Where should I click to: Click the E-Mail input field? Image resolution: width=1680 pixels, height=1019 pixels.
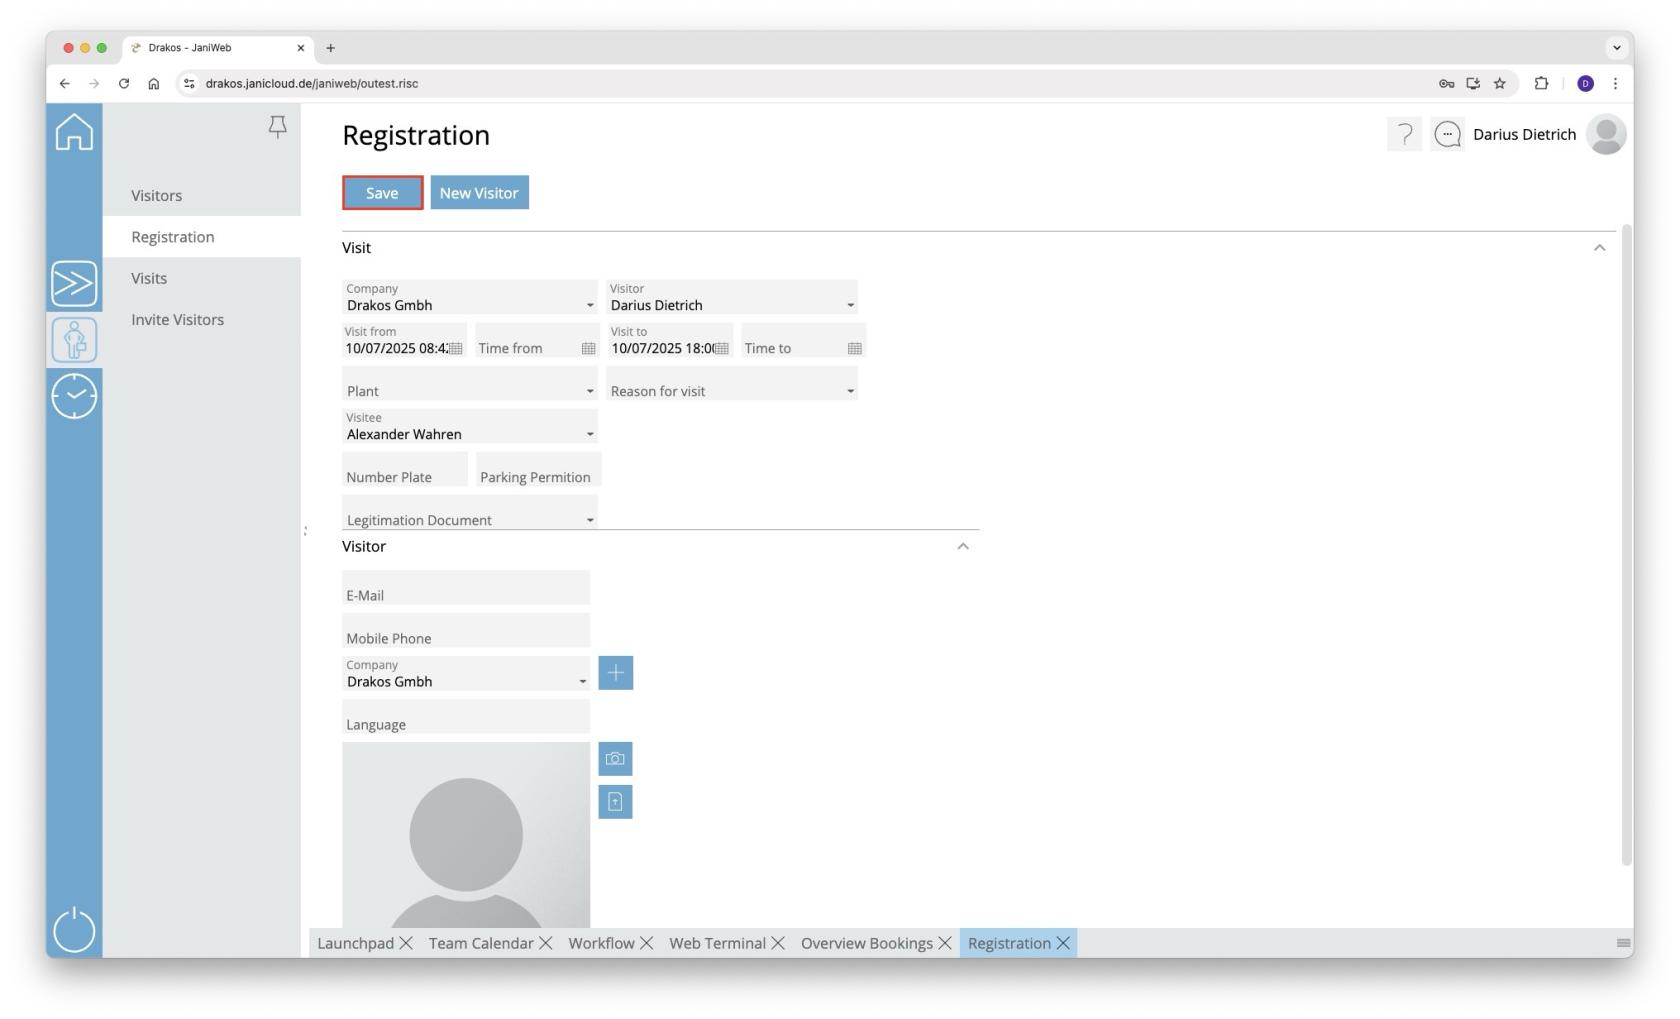pyautogui.click(x=465, y=589)
